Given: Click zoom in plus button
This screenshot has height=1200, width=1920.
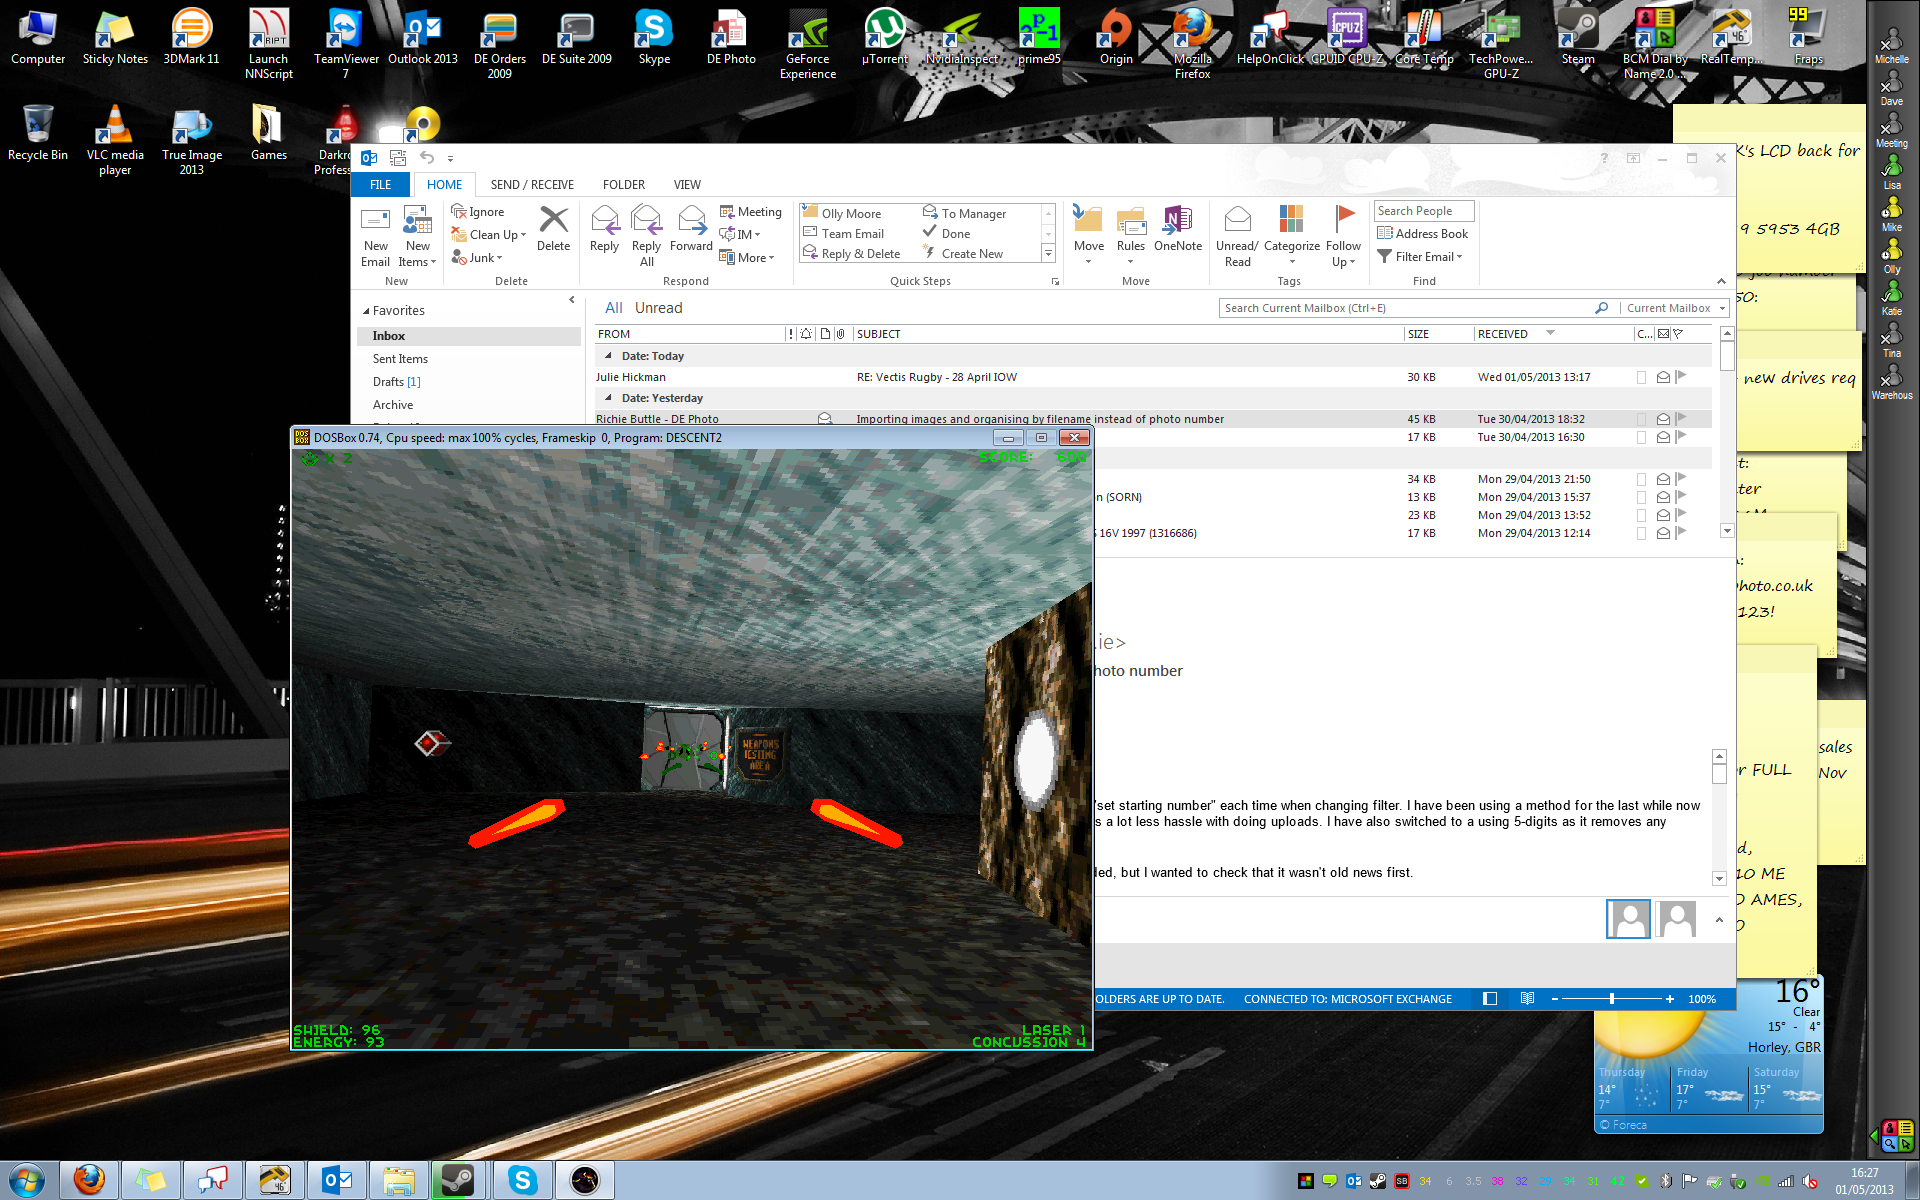Looking at the screenshot, I should (x=1669, y=999).
